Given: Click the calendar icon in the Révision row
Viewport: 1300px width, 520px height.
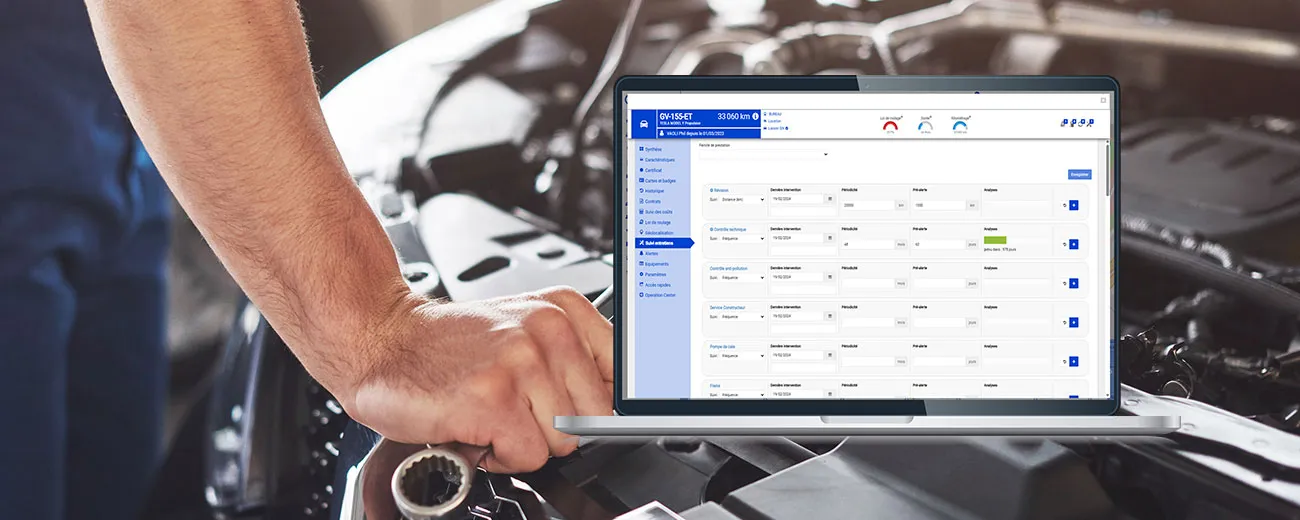Looking at the screenshot, I should pyautogui.click(x=829, y=199).
